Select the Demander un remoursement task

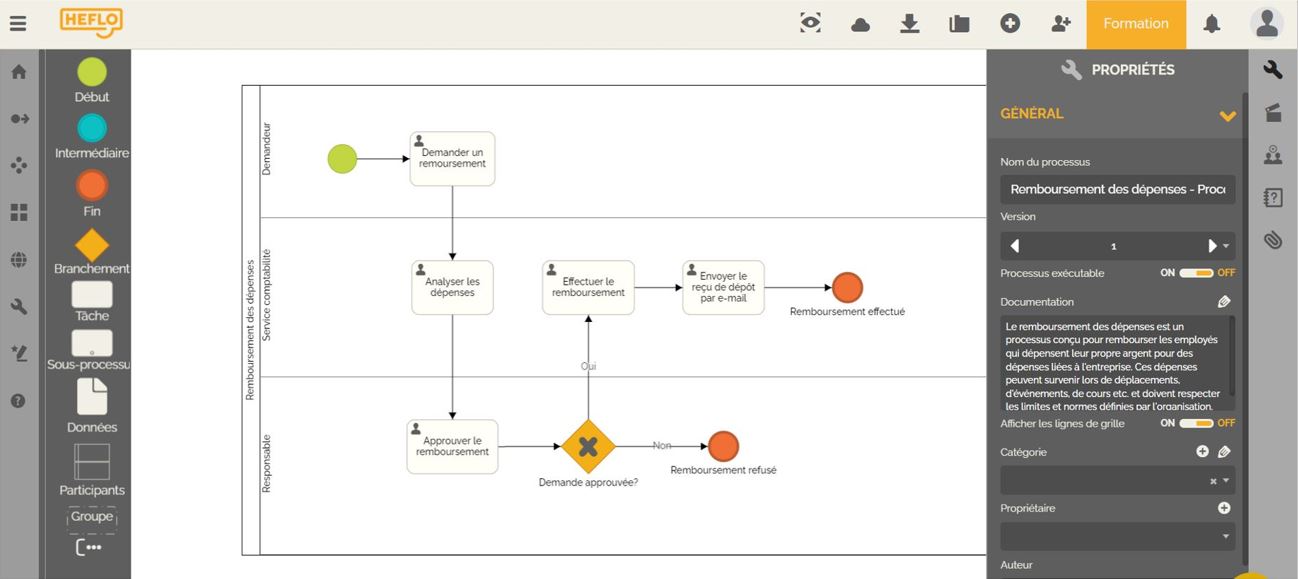click(x=452, y=158)
